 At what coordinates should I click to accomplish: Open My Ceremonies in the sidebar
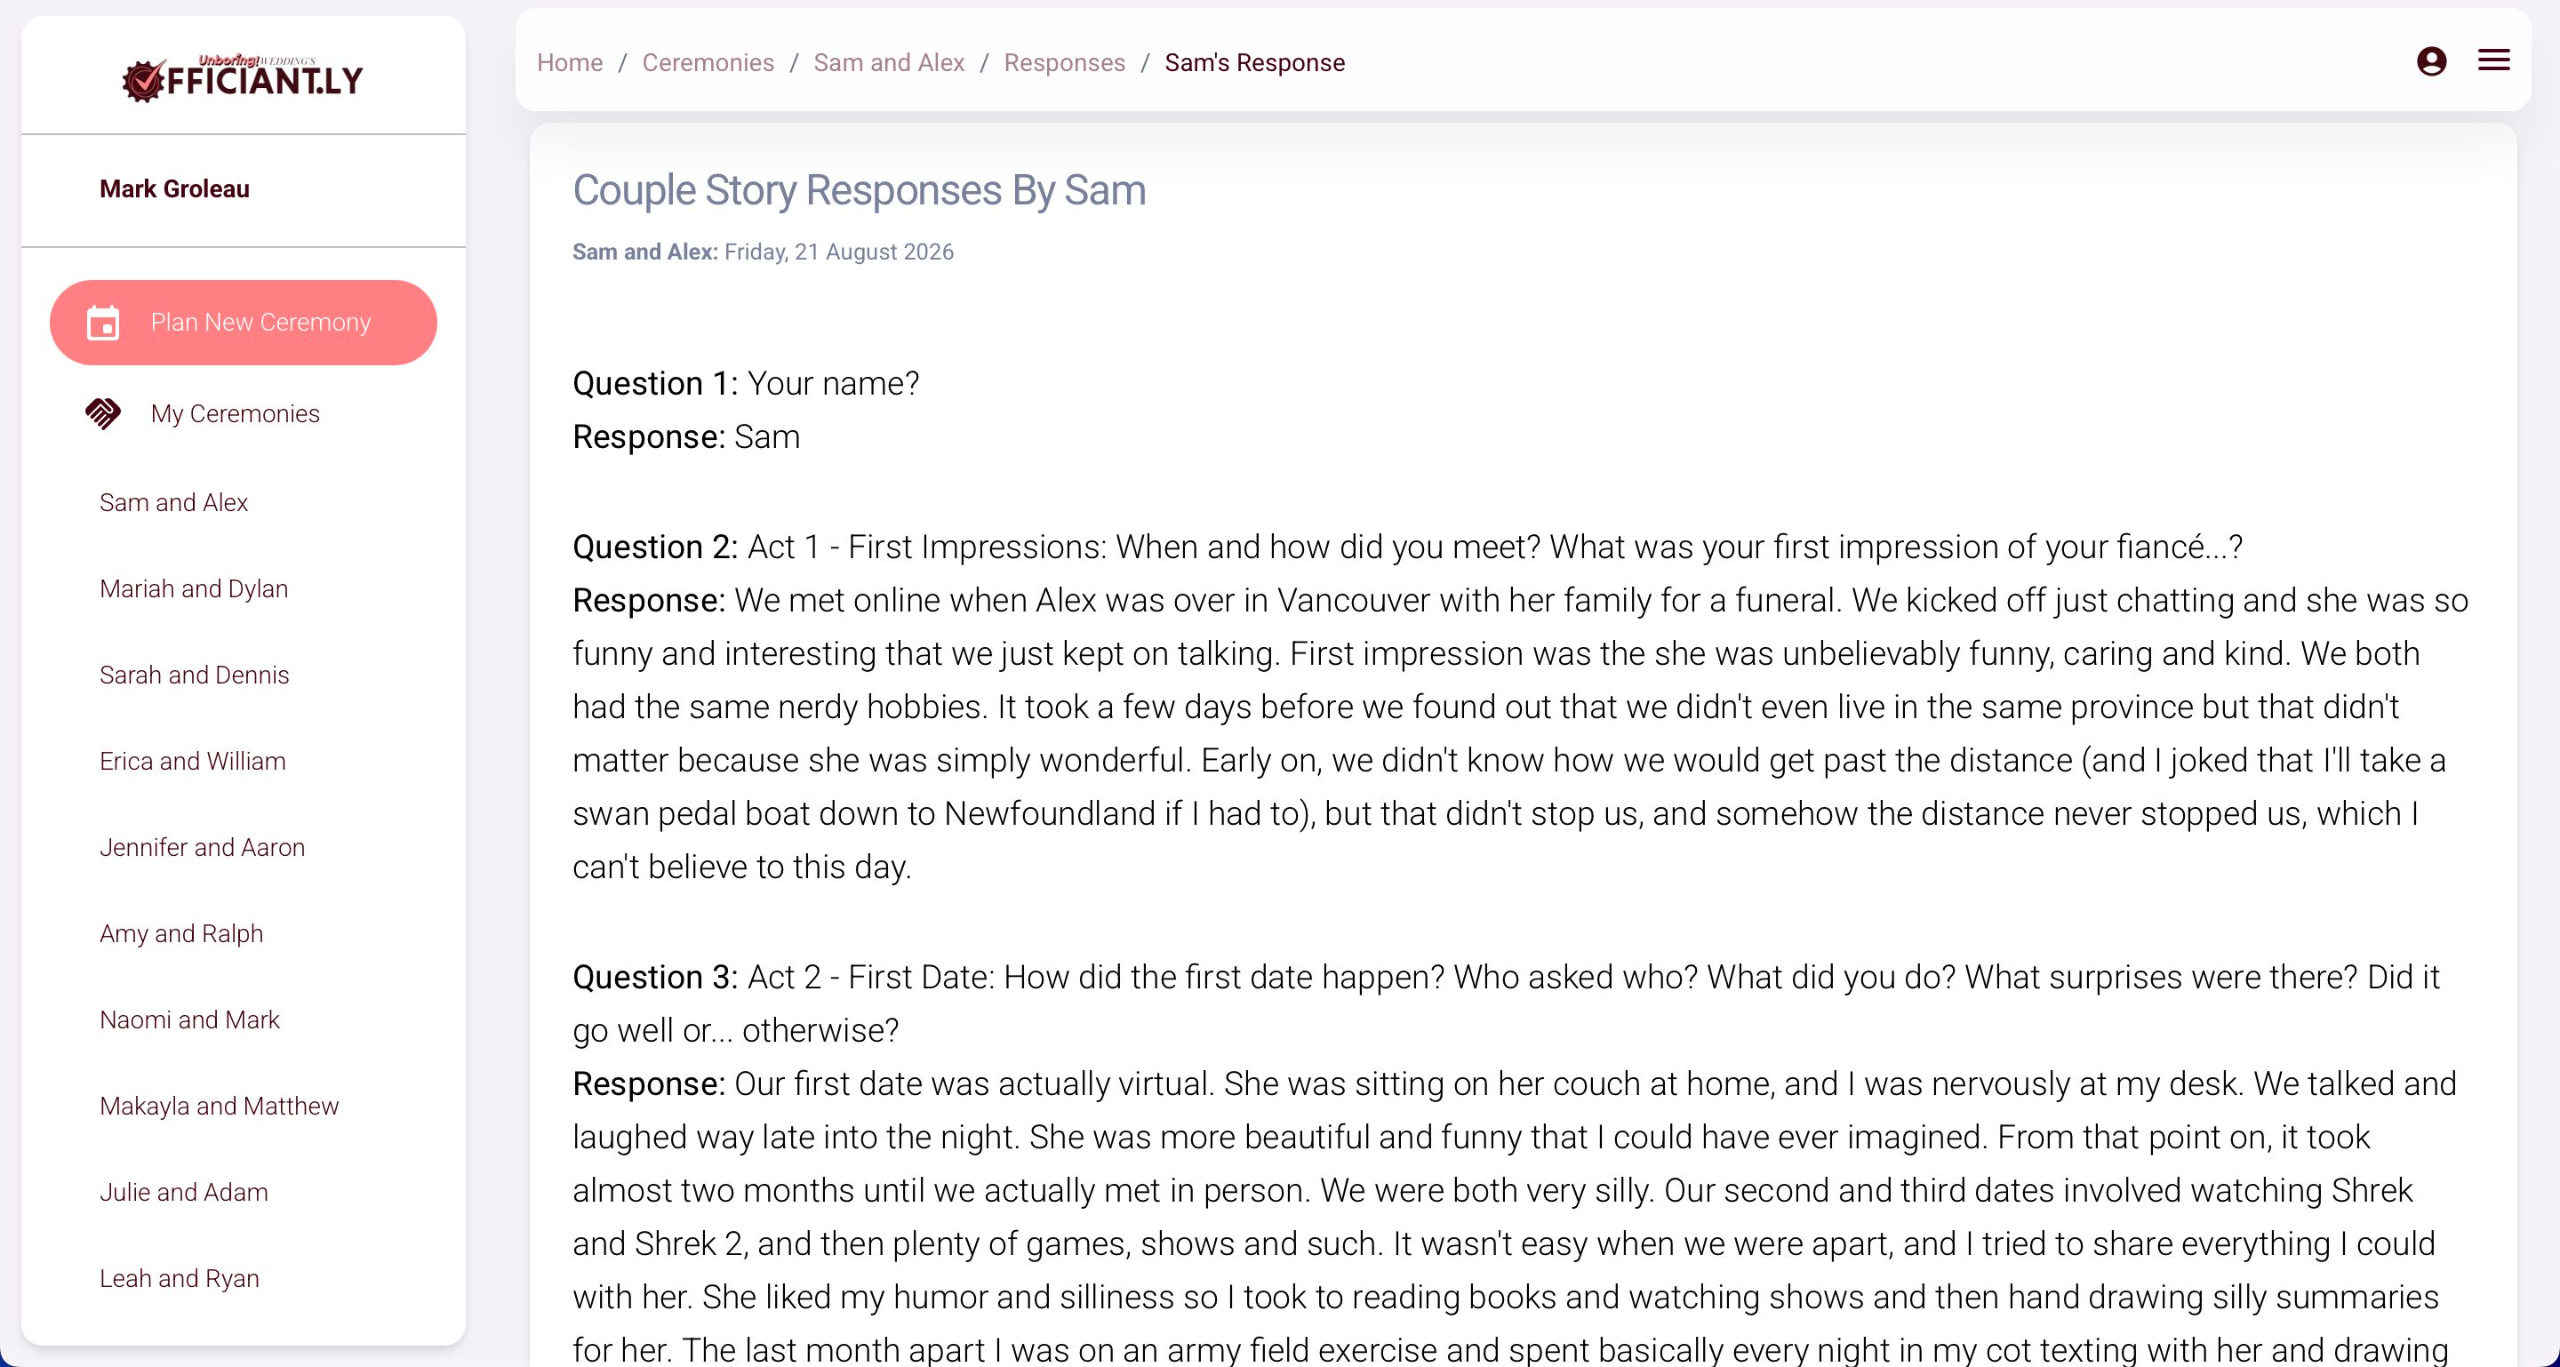click(235, 413)
